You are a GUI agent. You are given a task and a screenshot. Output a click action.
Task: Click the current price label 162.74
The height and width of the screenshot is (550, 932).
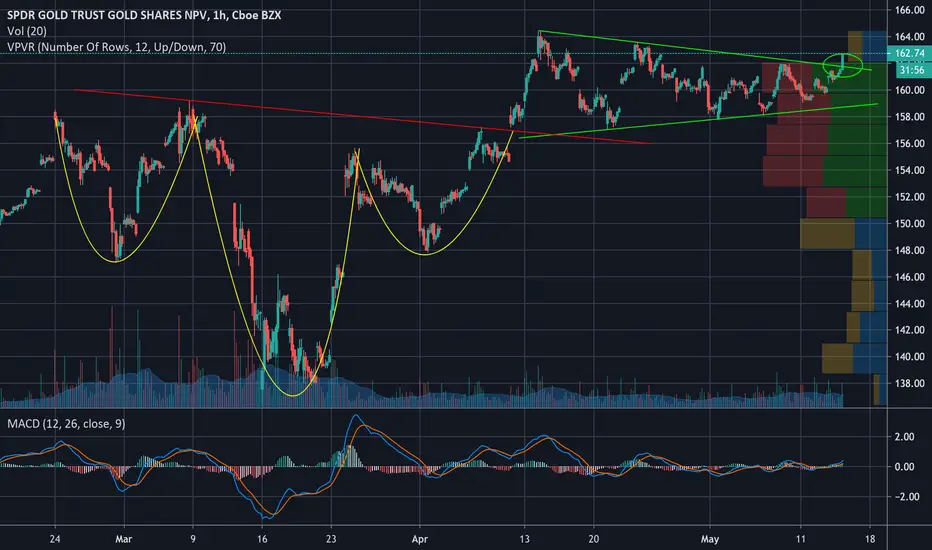point(909,54)
